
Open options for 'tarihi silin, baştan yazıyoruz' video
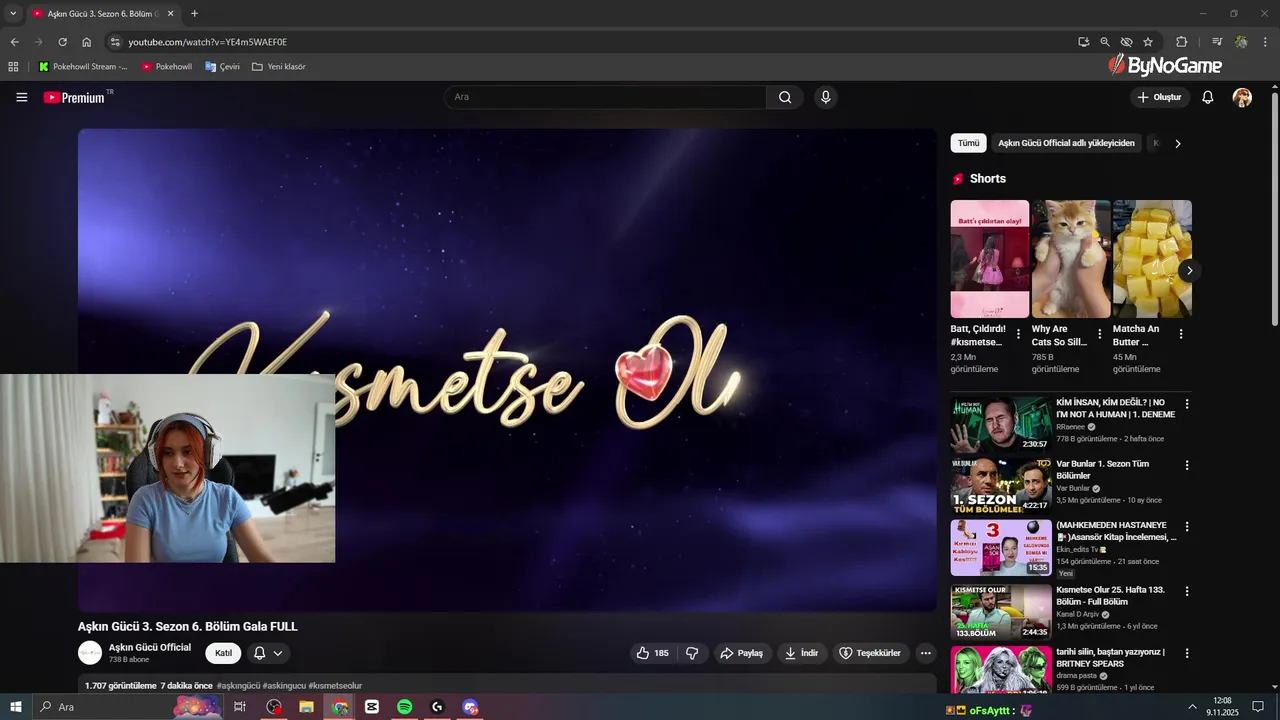[1187, 653]
